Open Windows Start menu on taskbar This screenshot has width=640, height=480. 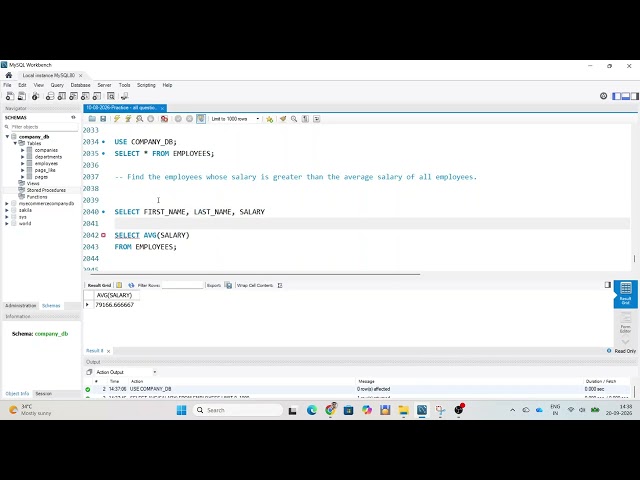pyautogui.click(x=182, y=410)
